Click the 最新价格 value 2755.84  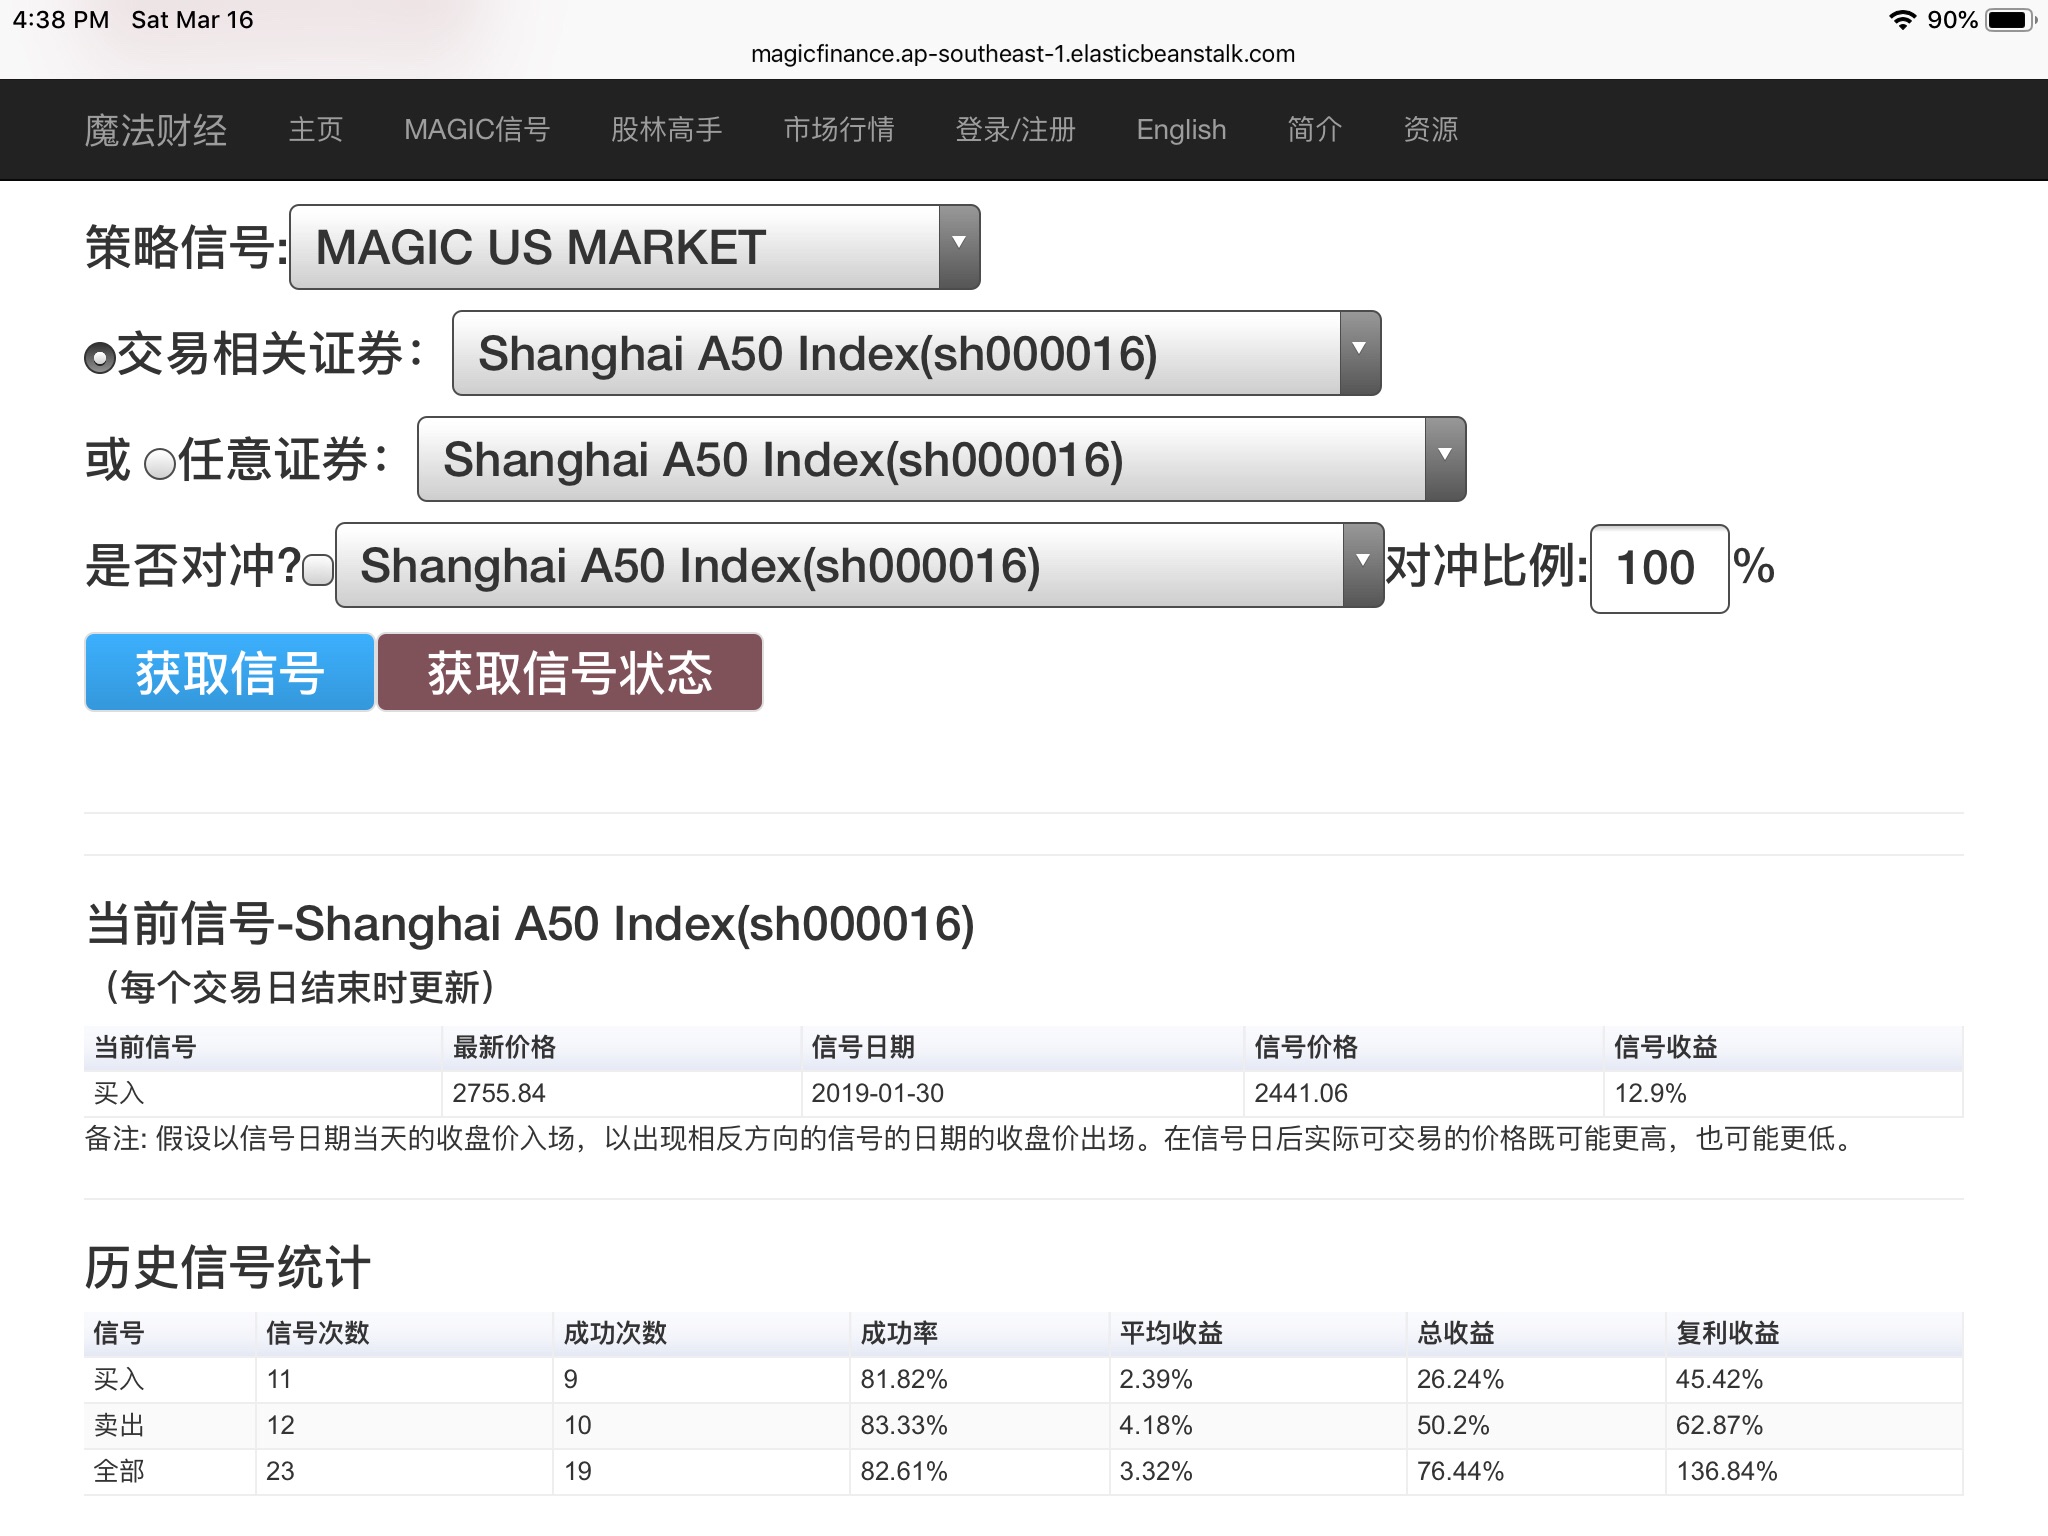coord(499,1093)
